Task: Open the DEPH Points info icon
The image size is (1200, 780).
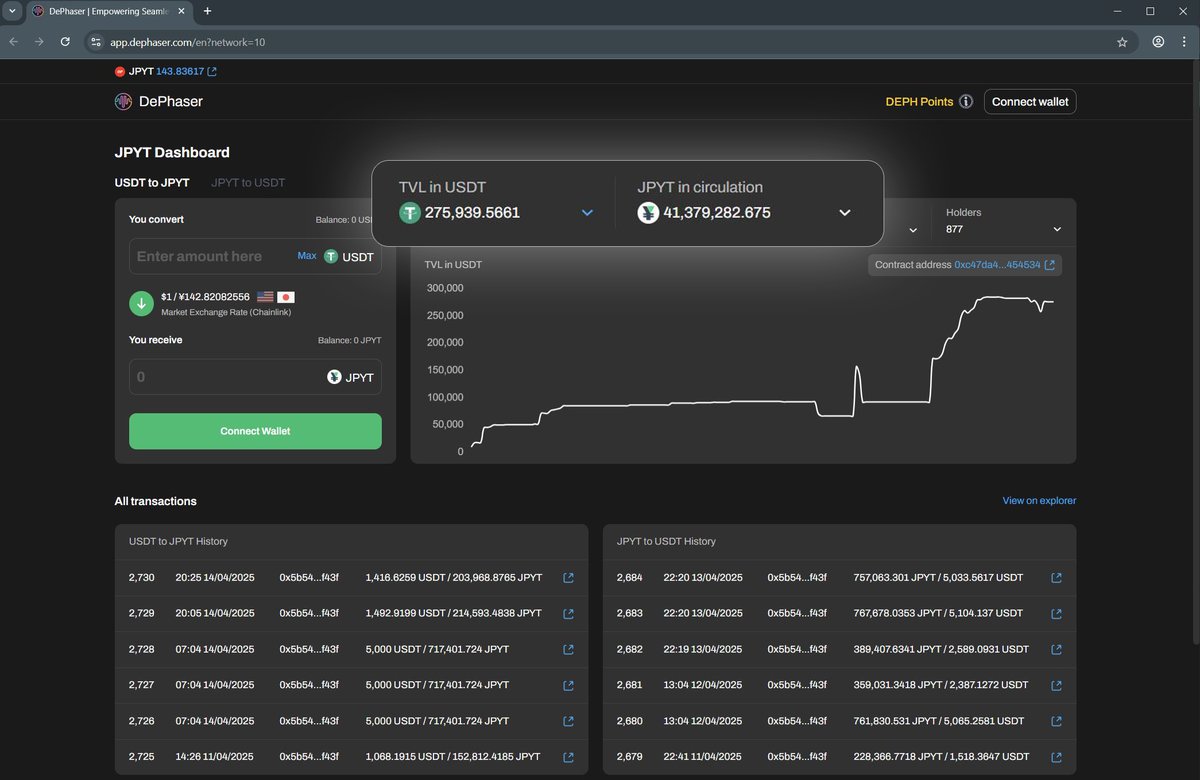Action: [x=965, y=102]
